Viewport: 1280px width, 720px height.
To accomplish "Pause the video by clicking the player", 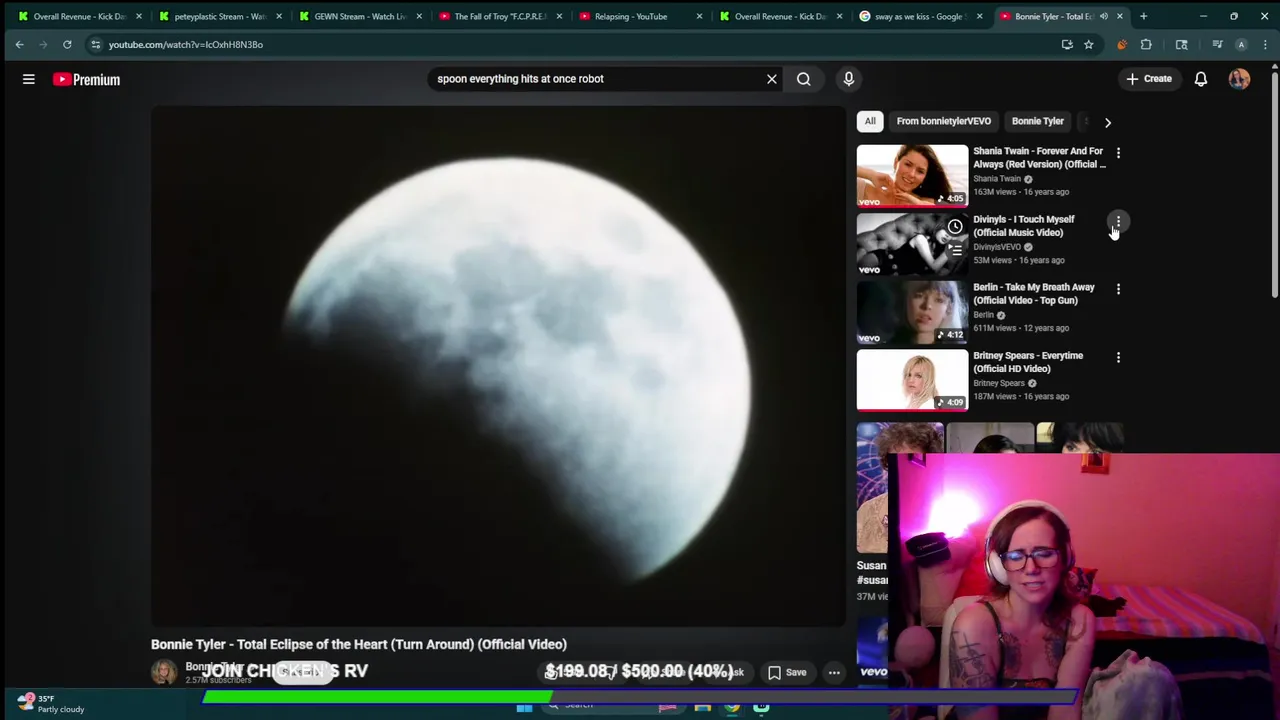I will pyautogui.click(x=498, y=366).
